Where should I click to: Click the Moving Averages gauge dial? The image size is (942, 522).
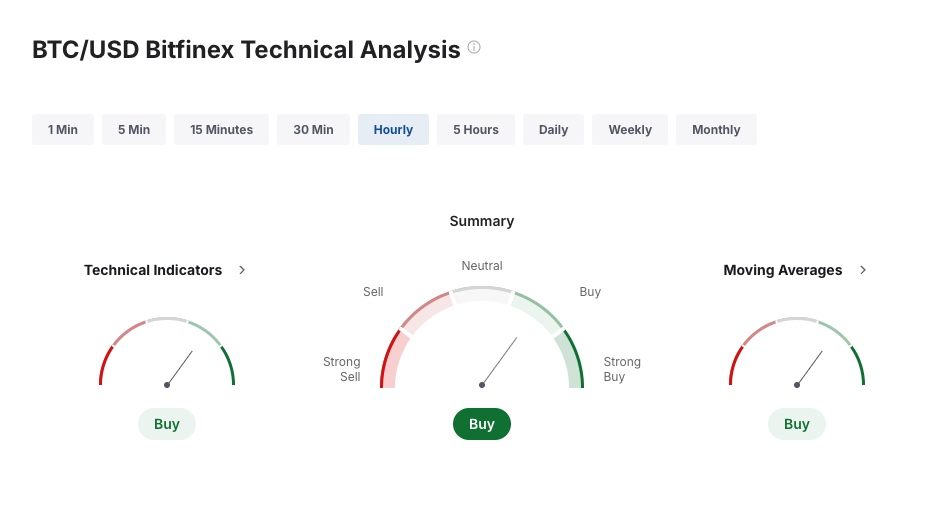pos(797,352)
